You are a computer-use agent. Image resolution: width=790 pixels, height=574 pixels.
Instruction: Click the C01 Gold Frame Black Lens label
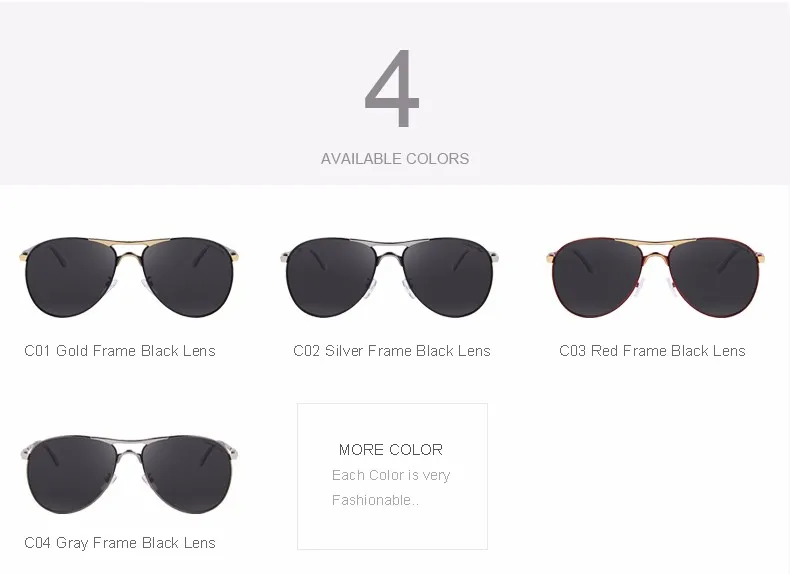(120, 351)
